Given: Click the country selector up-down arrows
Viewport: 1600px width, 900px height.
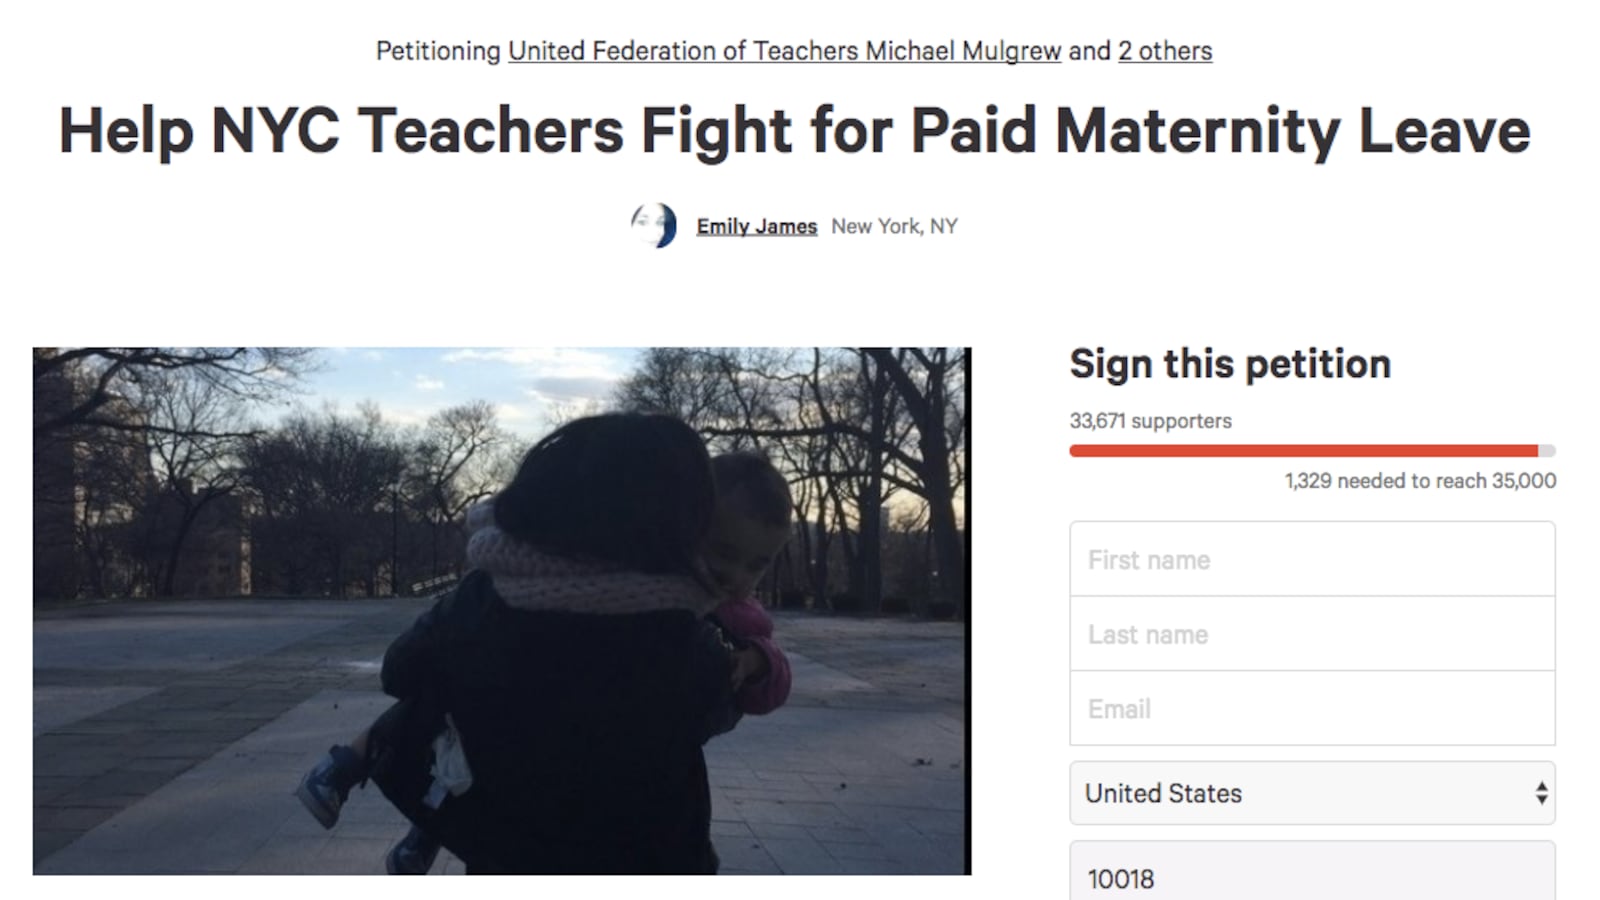Looking at the screenshot, I should [1541, 793].
